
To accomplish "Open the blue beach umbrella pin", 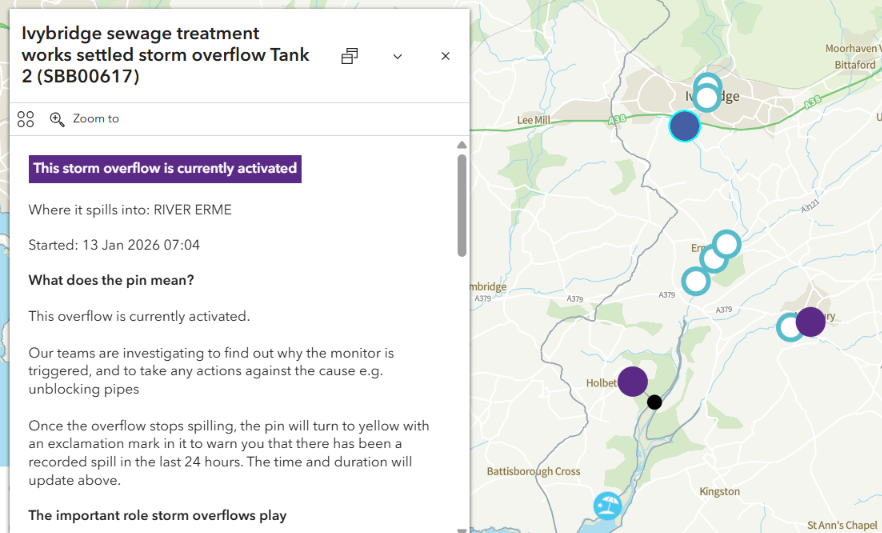I will (607, 506).
